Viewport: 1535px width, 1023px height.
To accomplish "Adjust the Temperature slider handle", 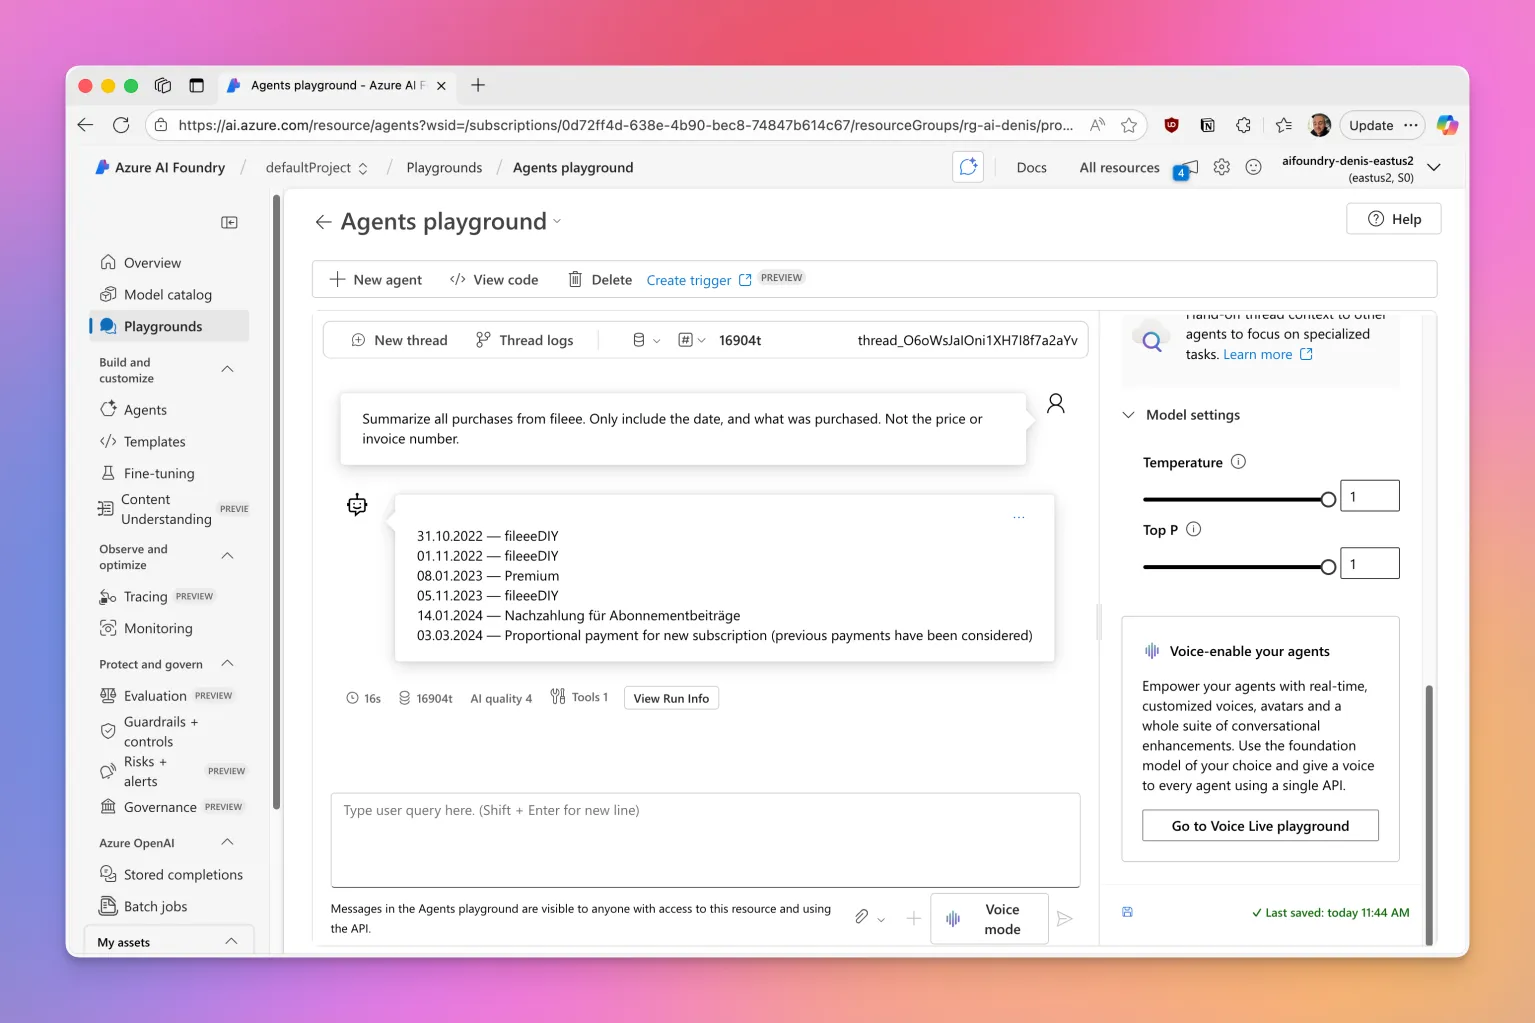I will point(1328,499).
